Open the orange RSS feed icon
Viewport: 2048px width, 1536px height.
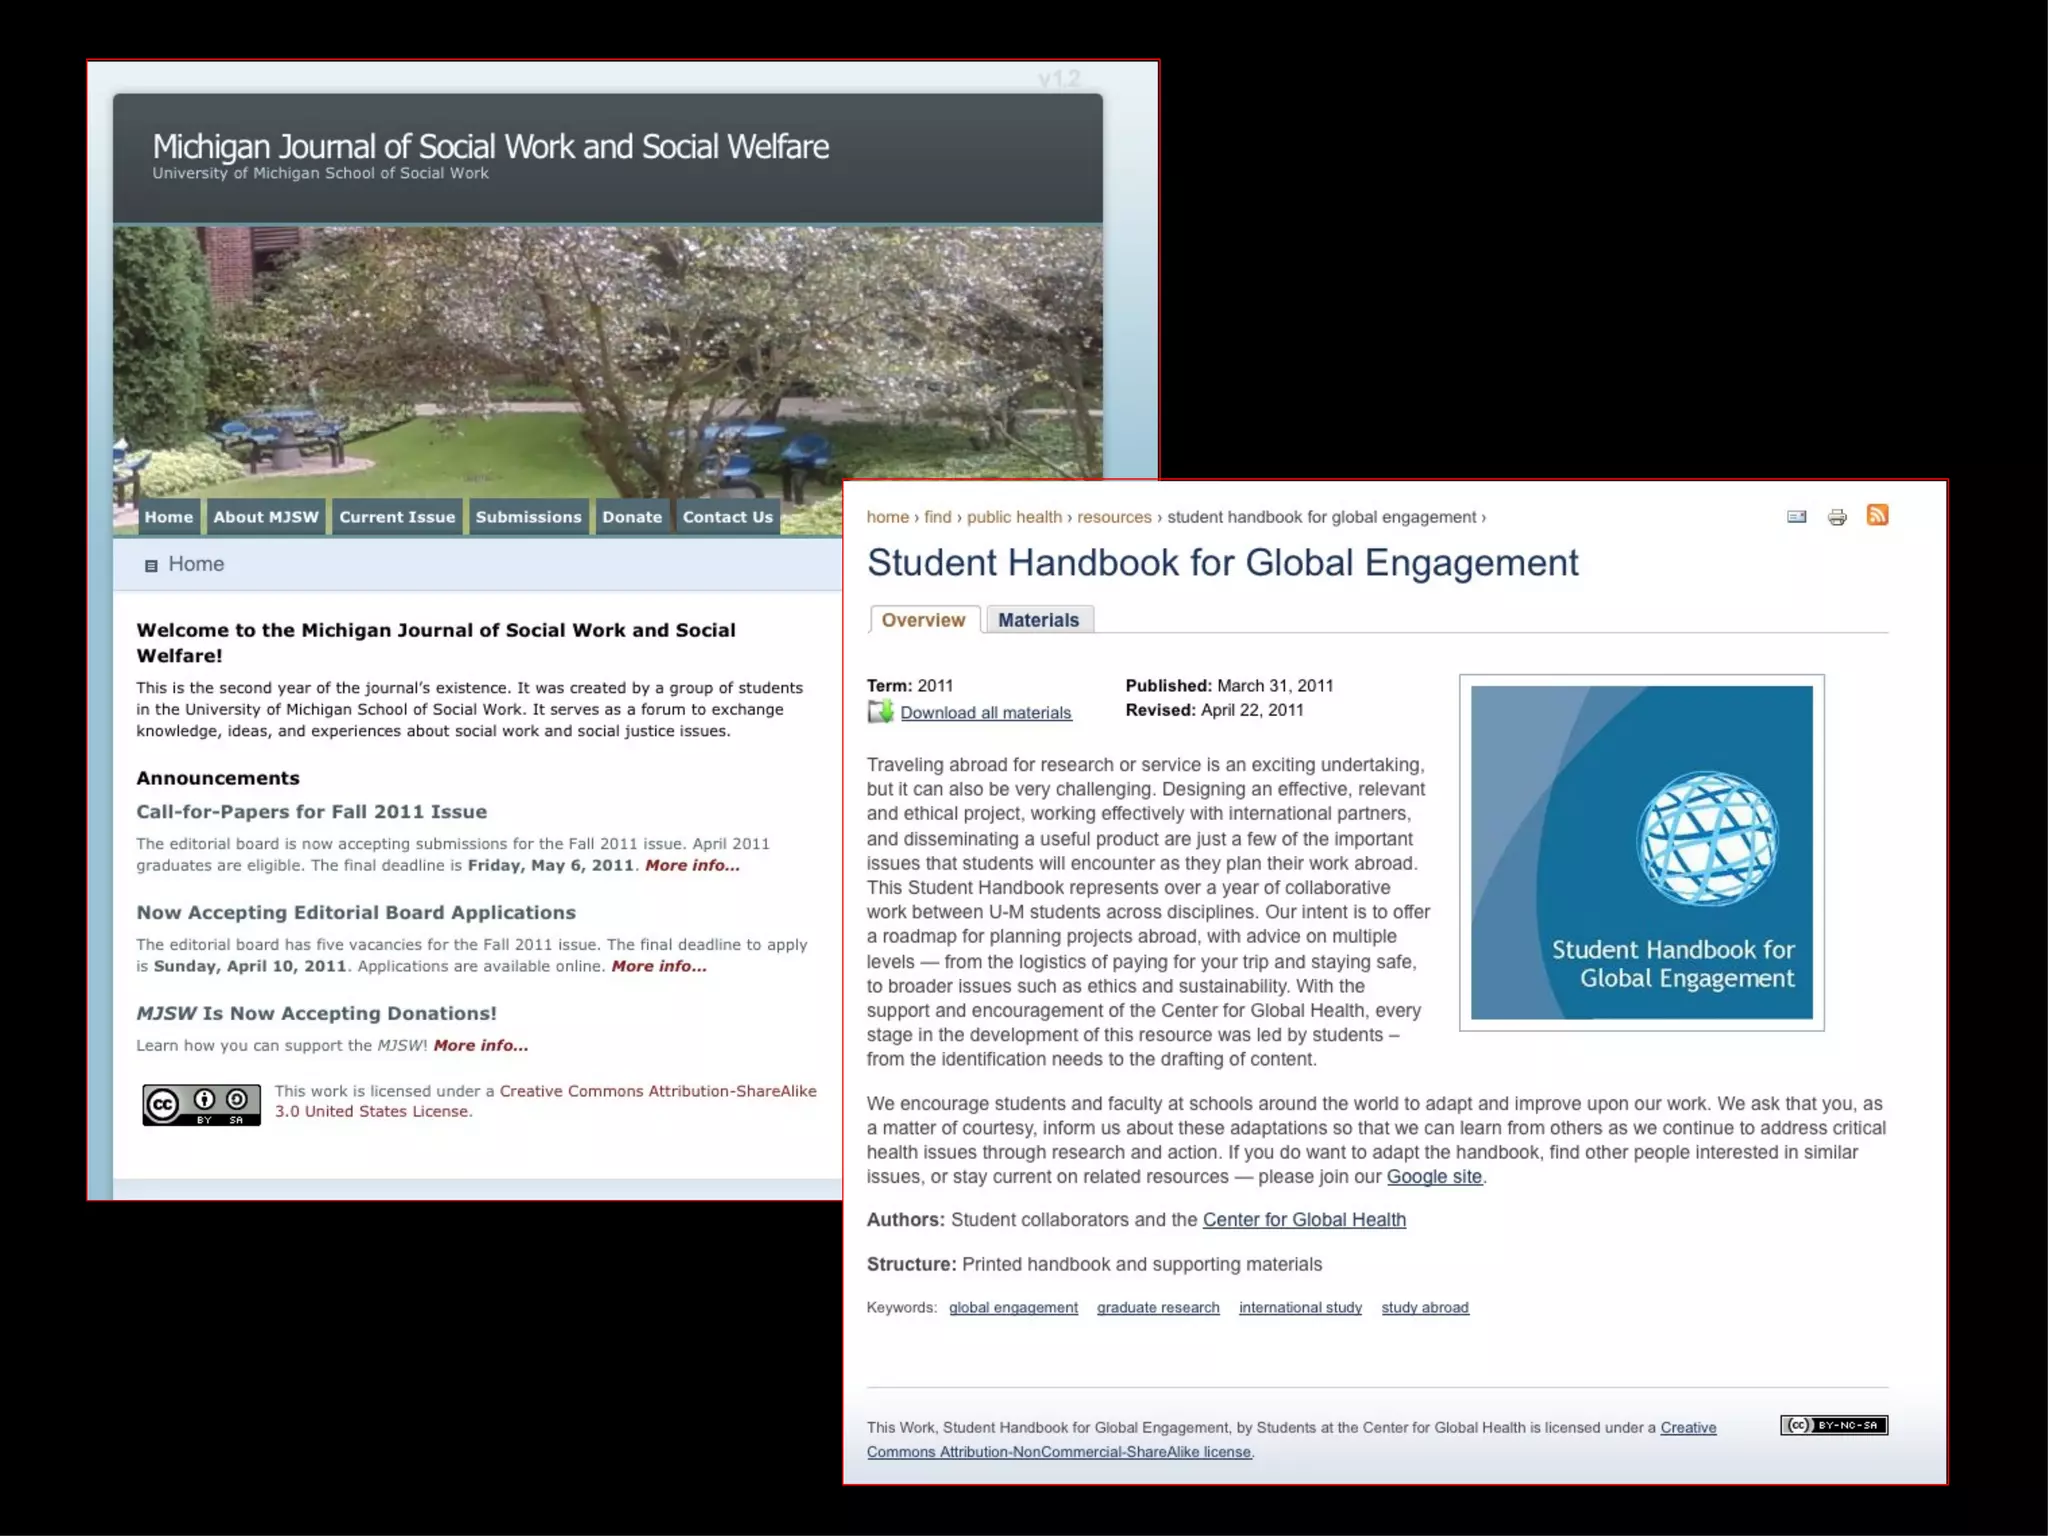[1877, 516]
